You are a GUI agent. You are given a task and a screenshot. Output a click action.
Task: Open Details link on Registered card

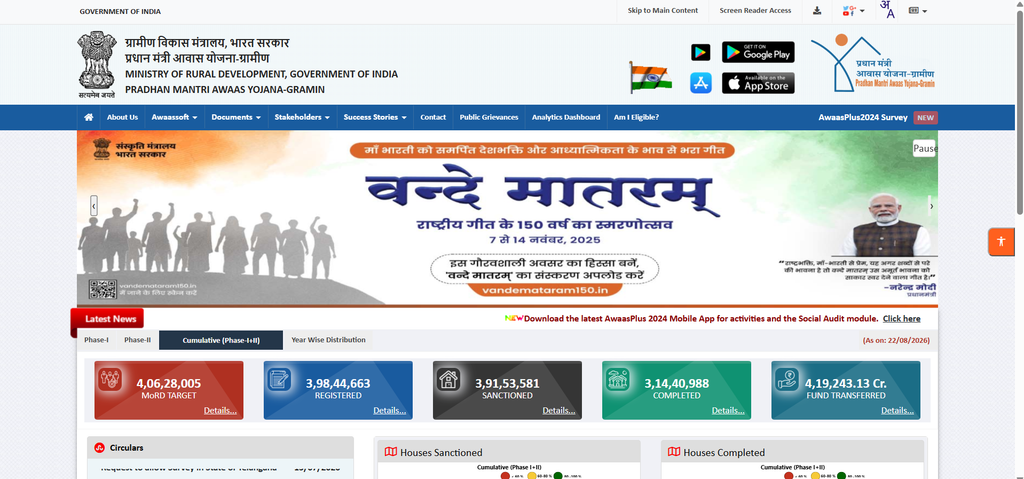click(389, 410)
